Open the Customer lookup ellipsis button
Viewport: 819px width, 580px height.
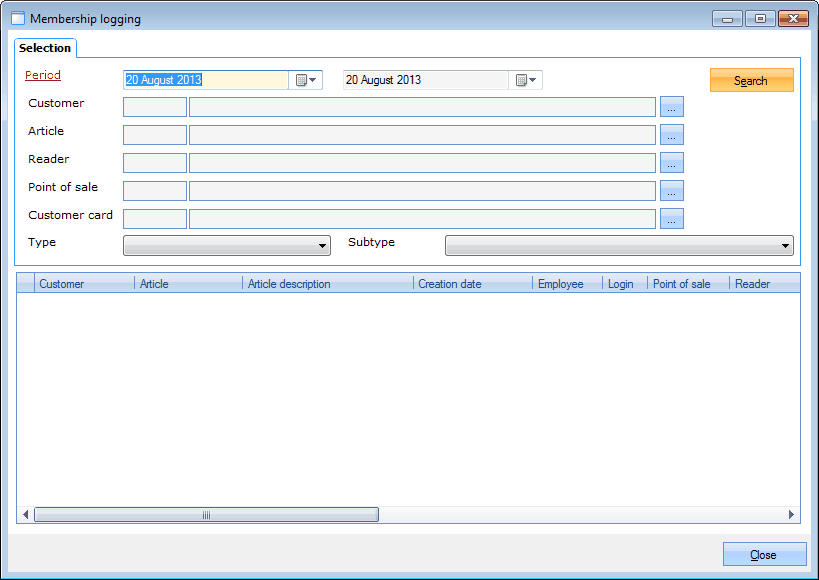coord(671,107)
